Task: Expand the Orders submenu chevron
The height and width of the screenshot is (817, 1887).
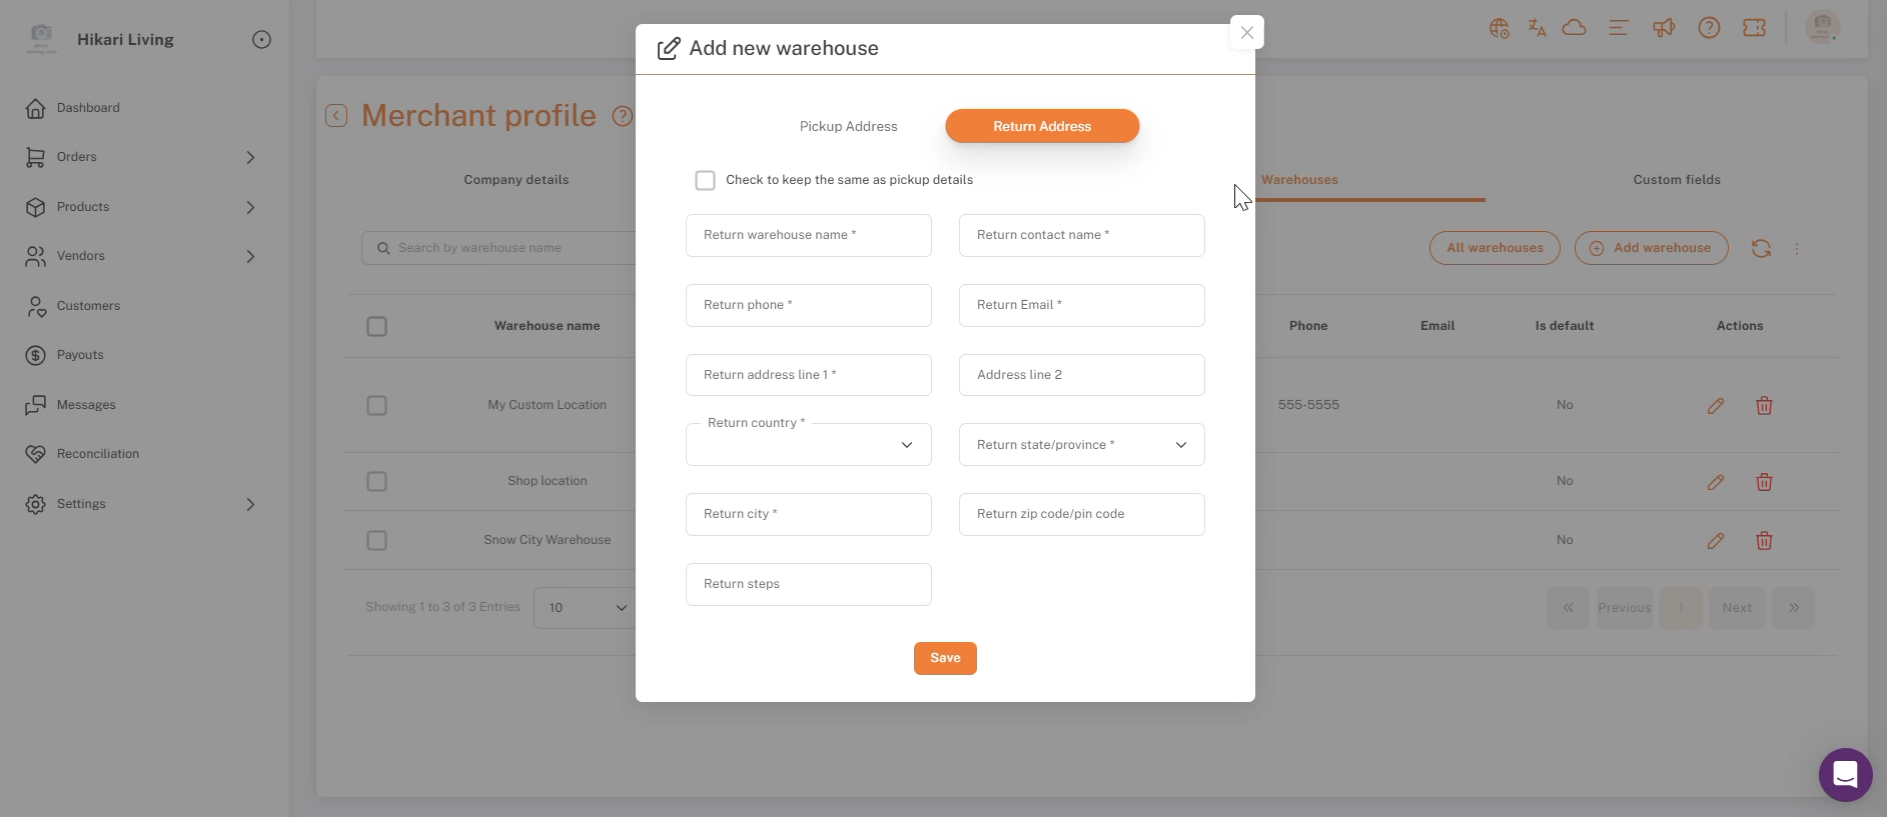Action: coord(251,157)
